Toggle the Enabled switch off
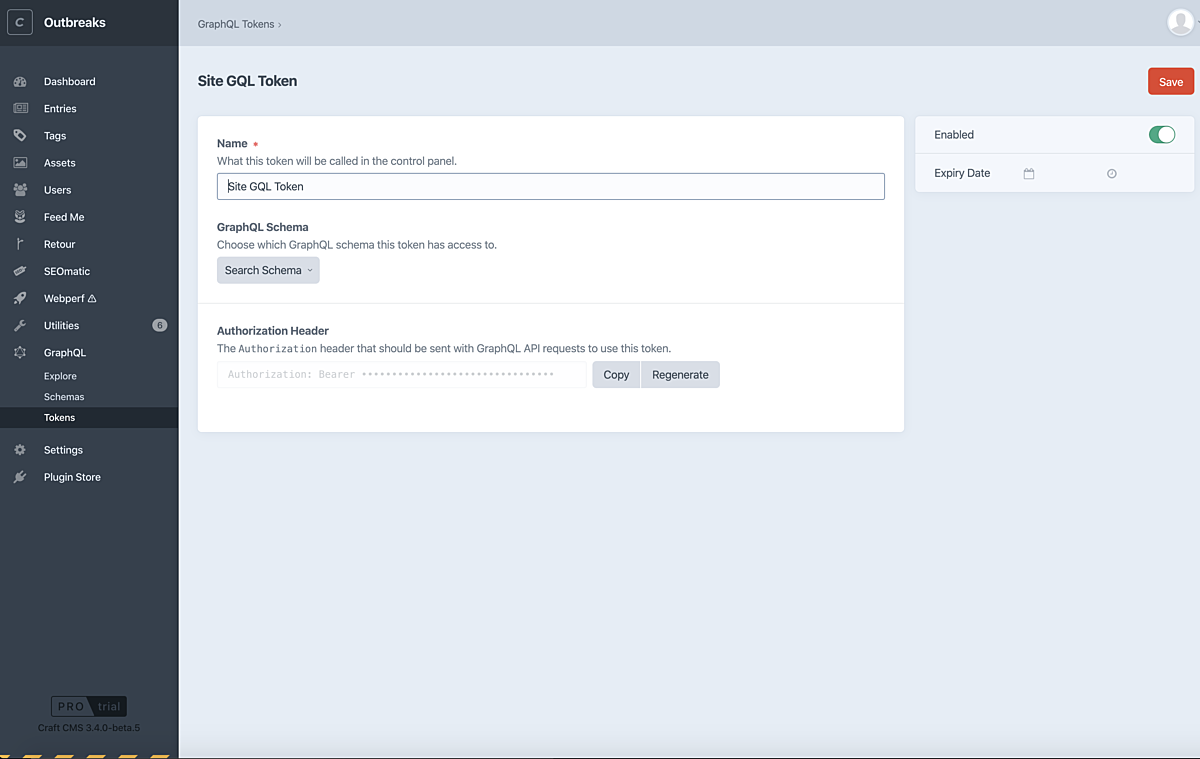The height and width of the screenshot is (759, 1200). pos(1162,135)
